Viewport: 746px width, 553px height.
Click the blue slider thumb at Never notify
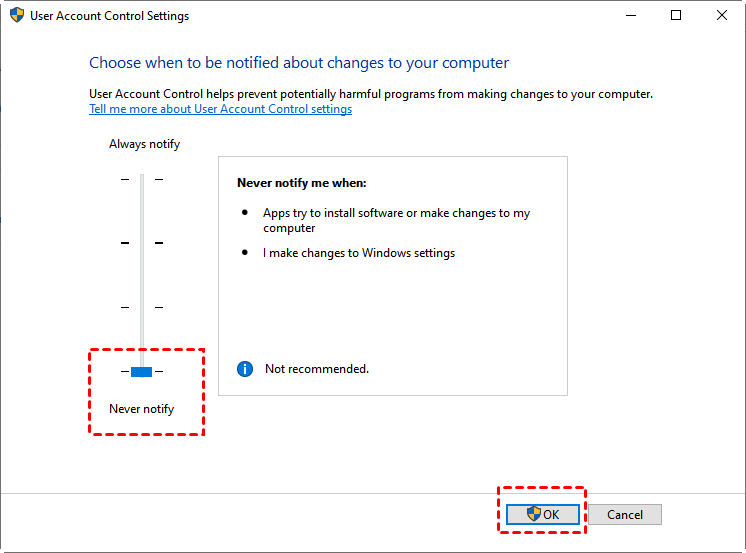point(142,372)
